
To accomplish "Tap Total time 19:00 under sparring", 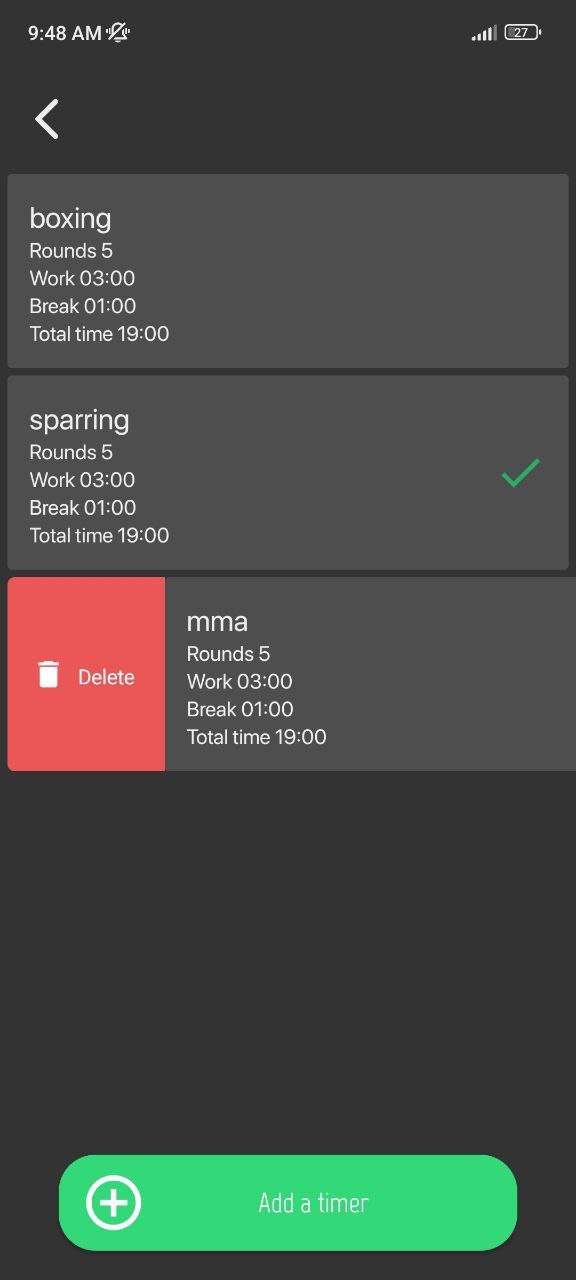I will pos(99,535).
